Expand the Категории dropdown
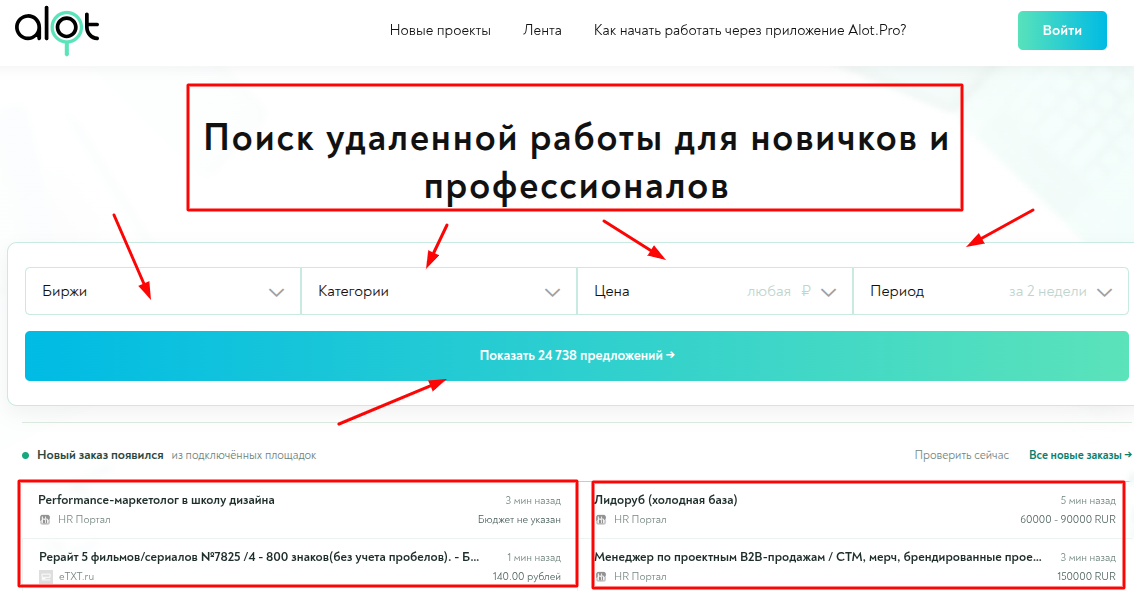The height and width of the screenshot is (591, 1134). coord(439,291)
